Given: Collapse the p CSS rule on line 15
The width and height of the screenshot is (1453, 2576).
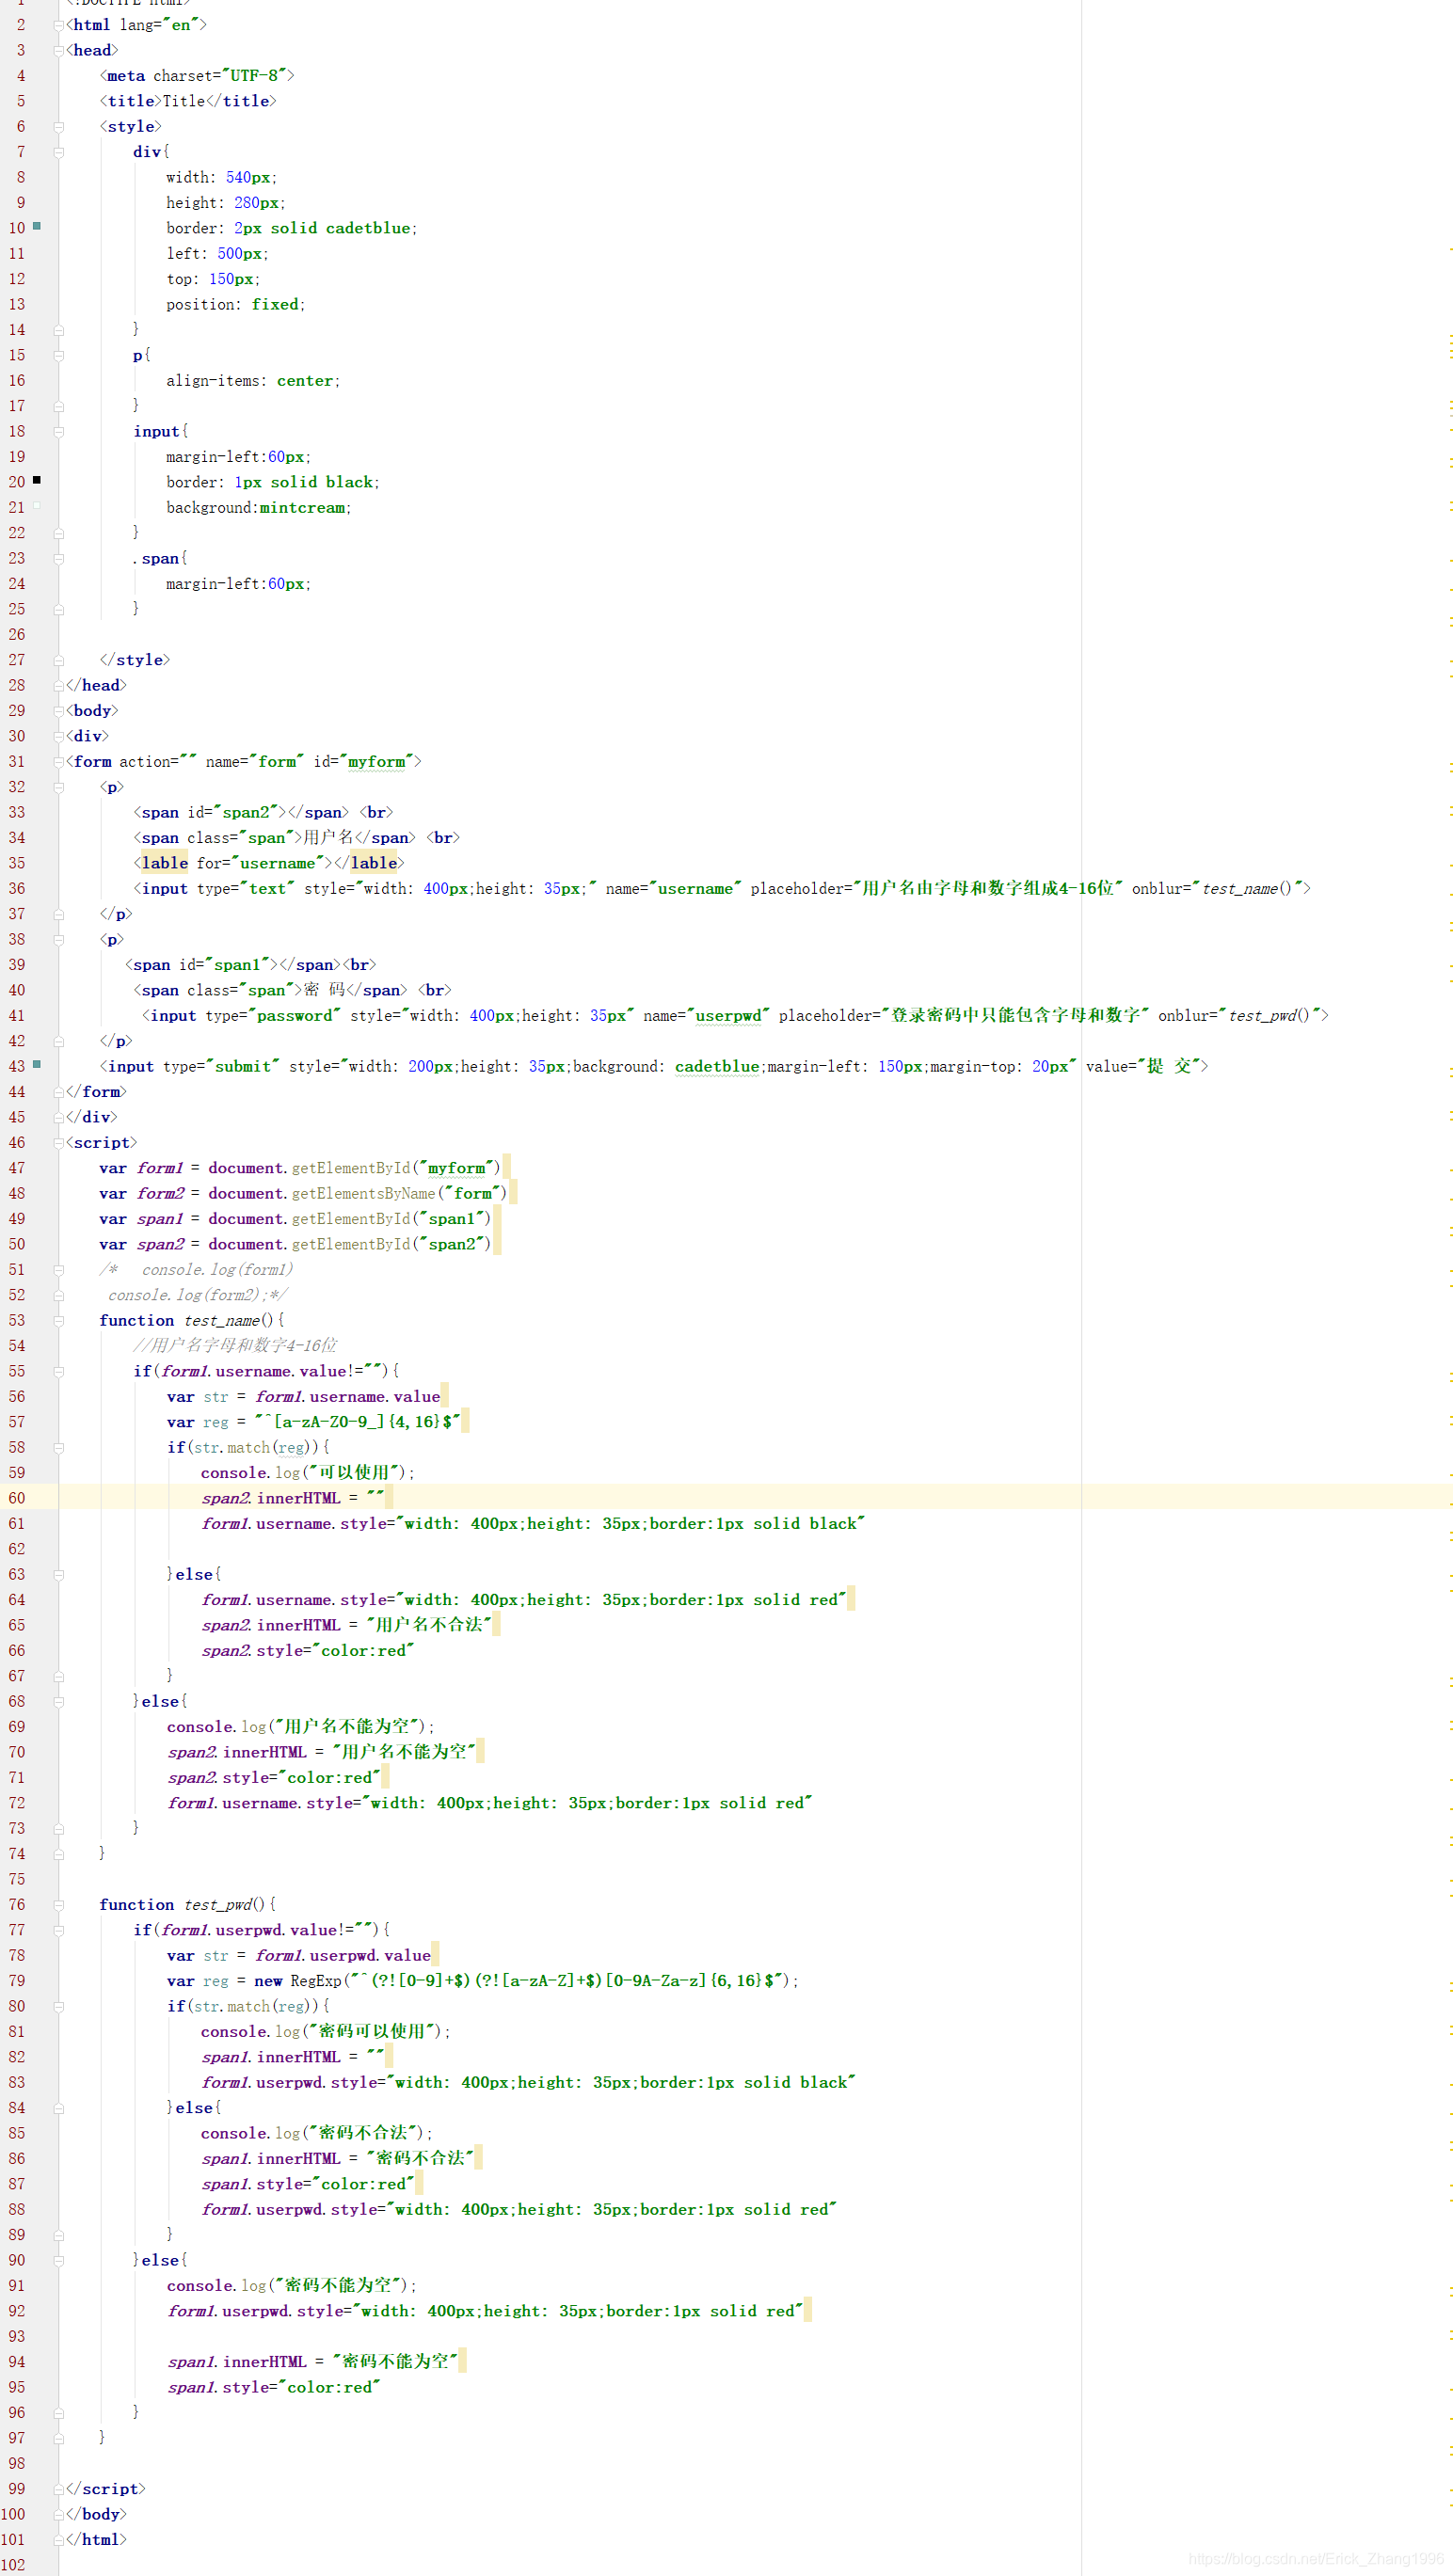Looking at the screenshot, I should (x=58, y=355).
